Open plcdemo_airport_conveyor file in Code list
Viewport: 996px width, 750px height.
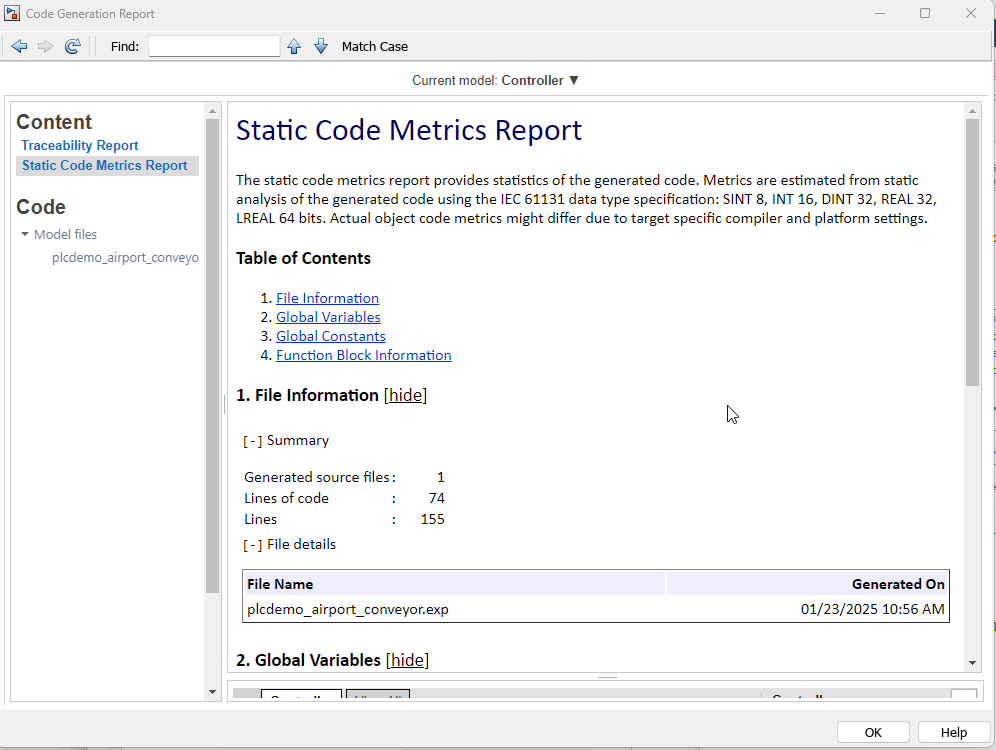pyautogui.click(x=125, y=258)
